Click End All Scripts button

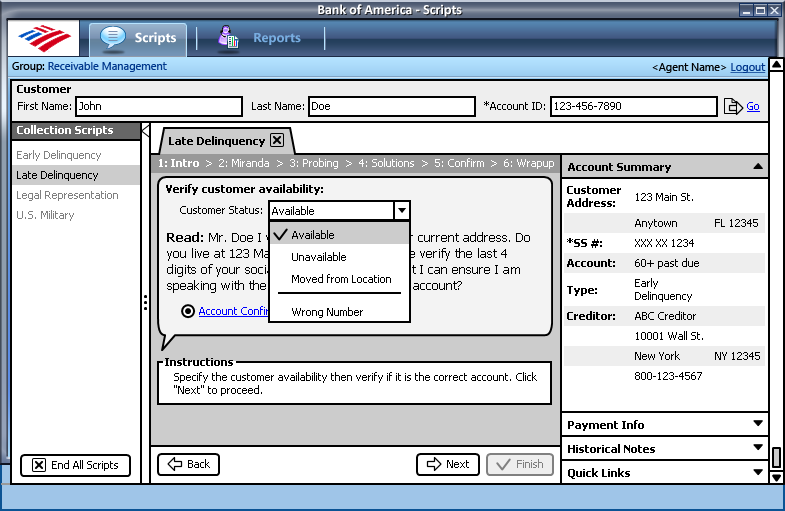[x=76, y=465]
